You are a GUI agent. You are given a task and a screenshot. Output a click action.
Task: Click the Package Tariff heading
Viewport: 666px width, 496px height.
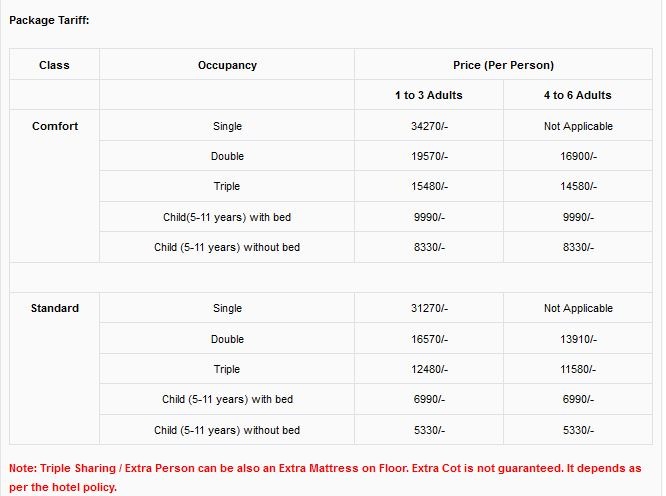tap(49, 20)
